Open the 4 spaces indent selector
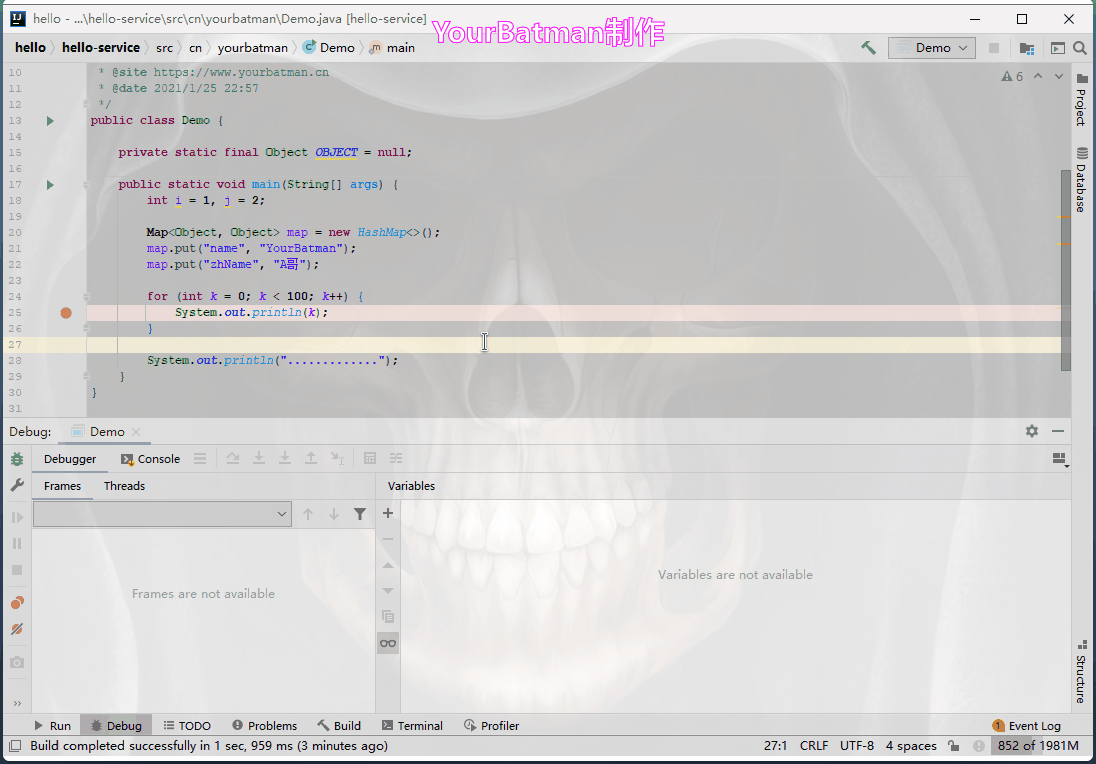The height and width of the screenshot is (764, 1096). (911, 746)
